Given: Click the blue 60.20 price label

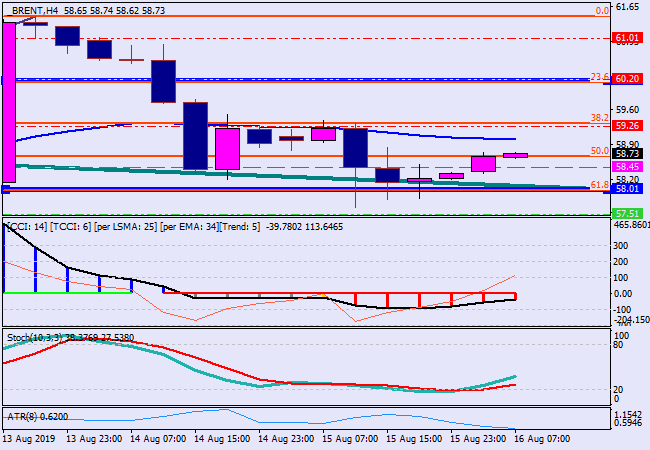Looking at the screenshot, I should click(627, 78).
